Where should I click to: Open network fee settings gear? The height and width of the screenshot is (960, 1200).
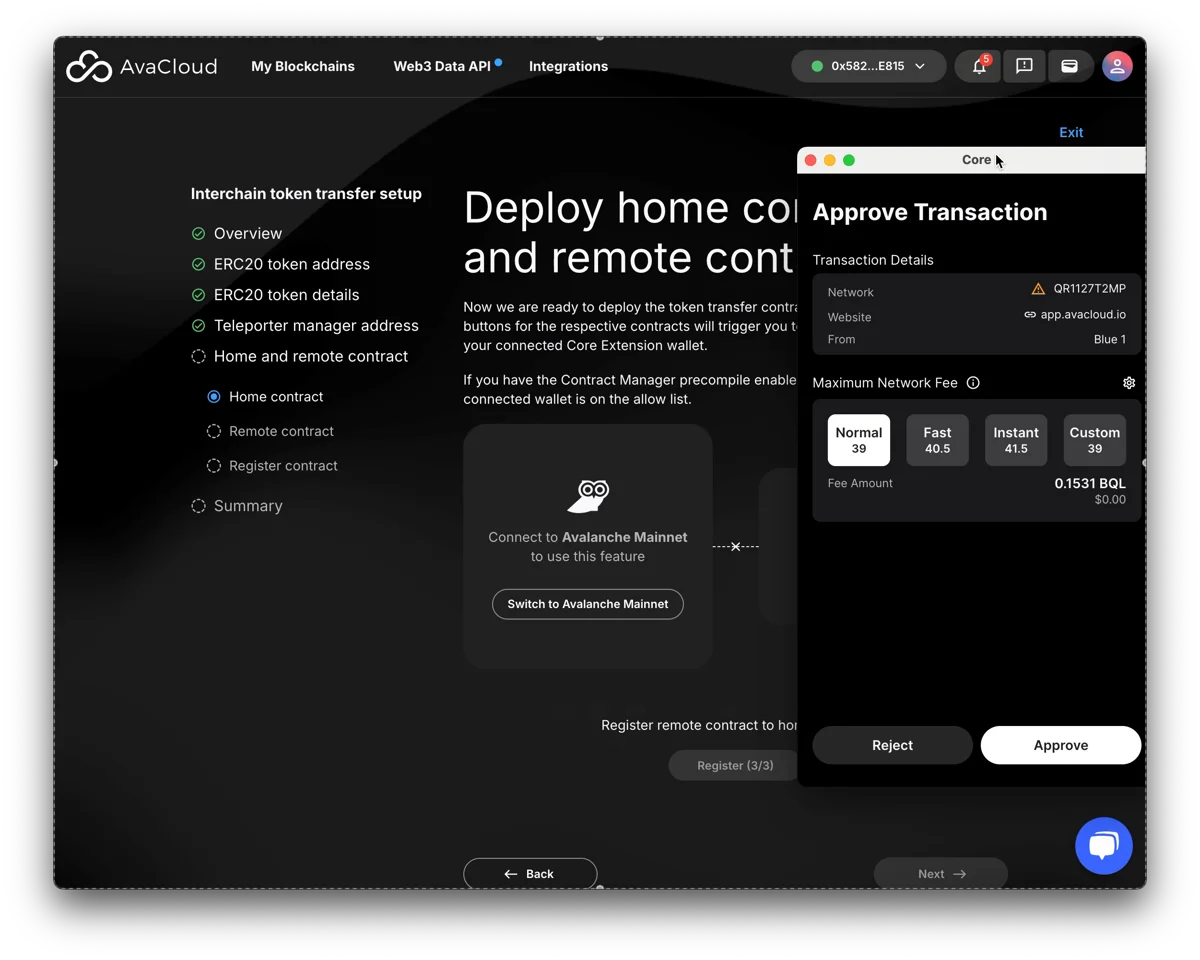[1129, 383]
